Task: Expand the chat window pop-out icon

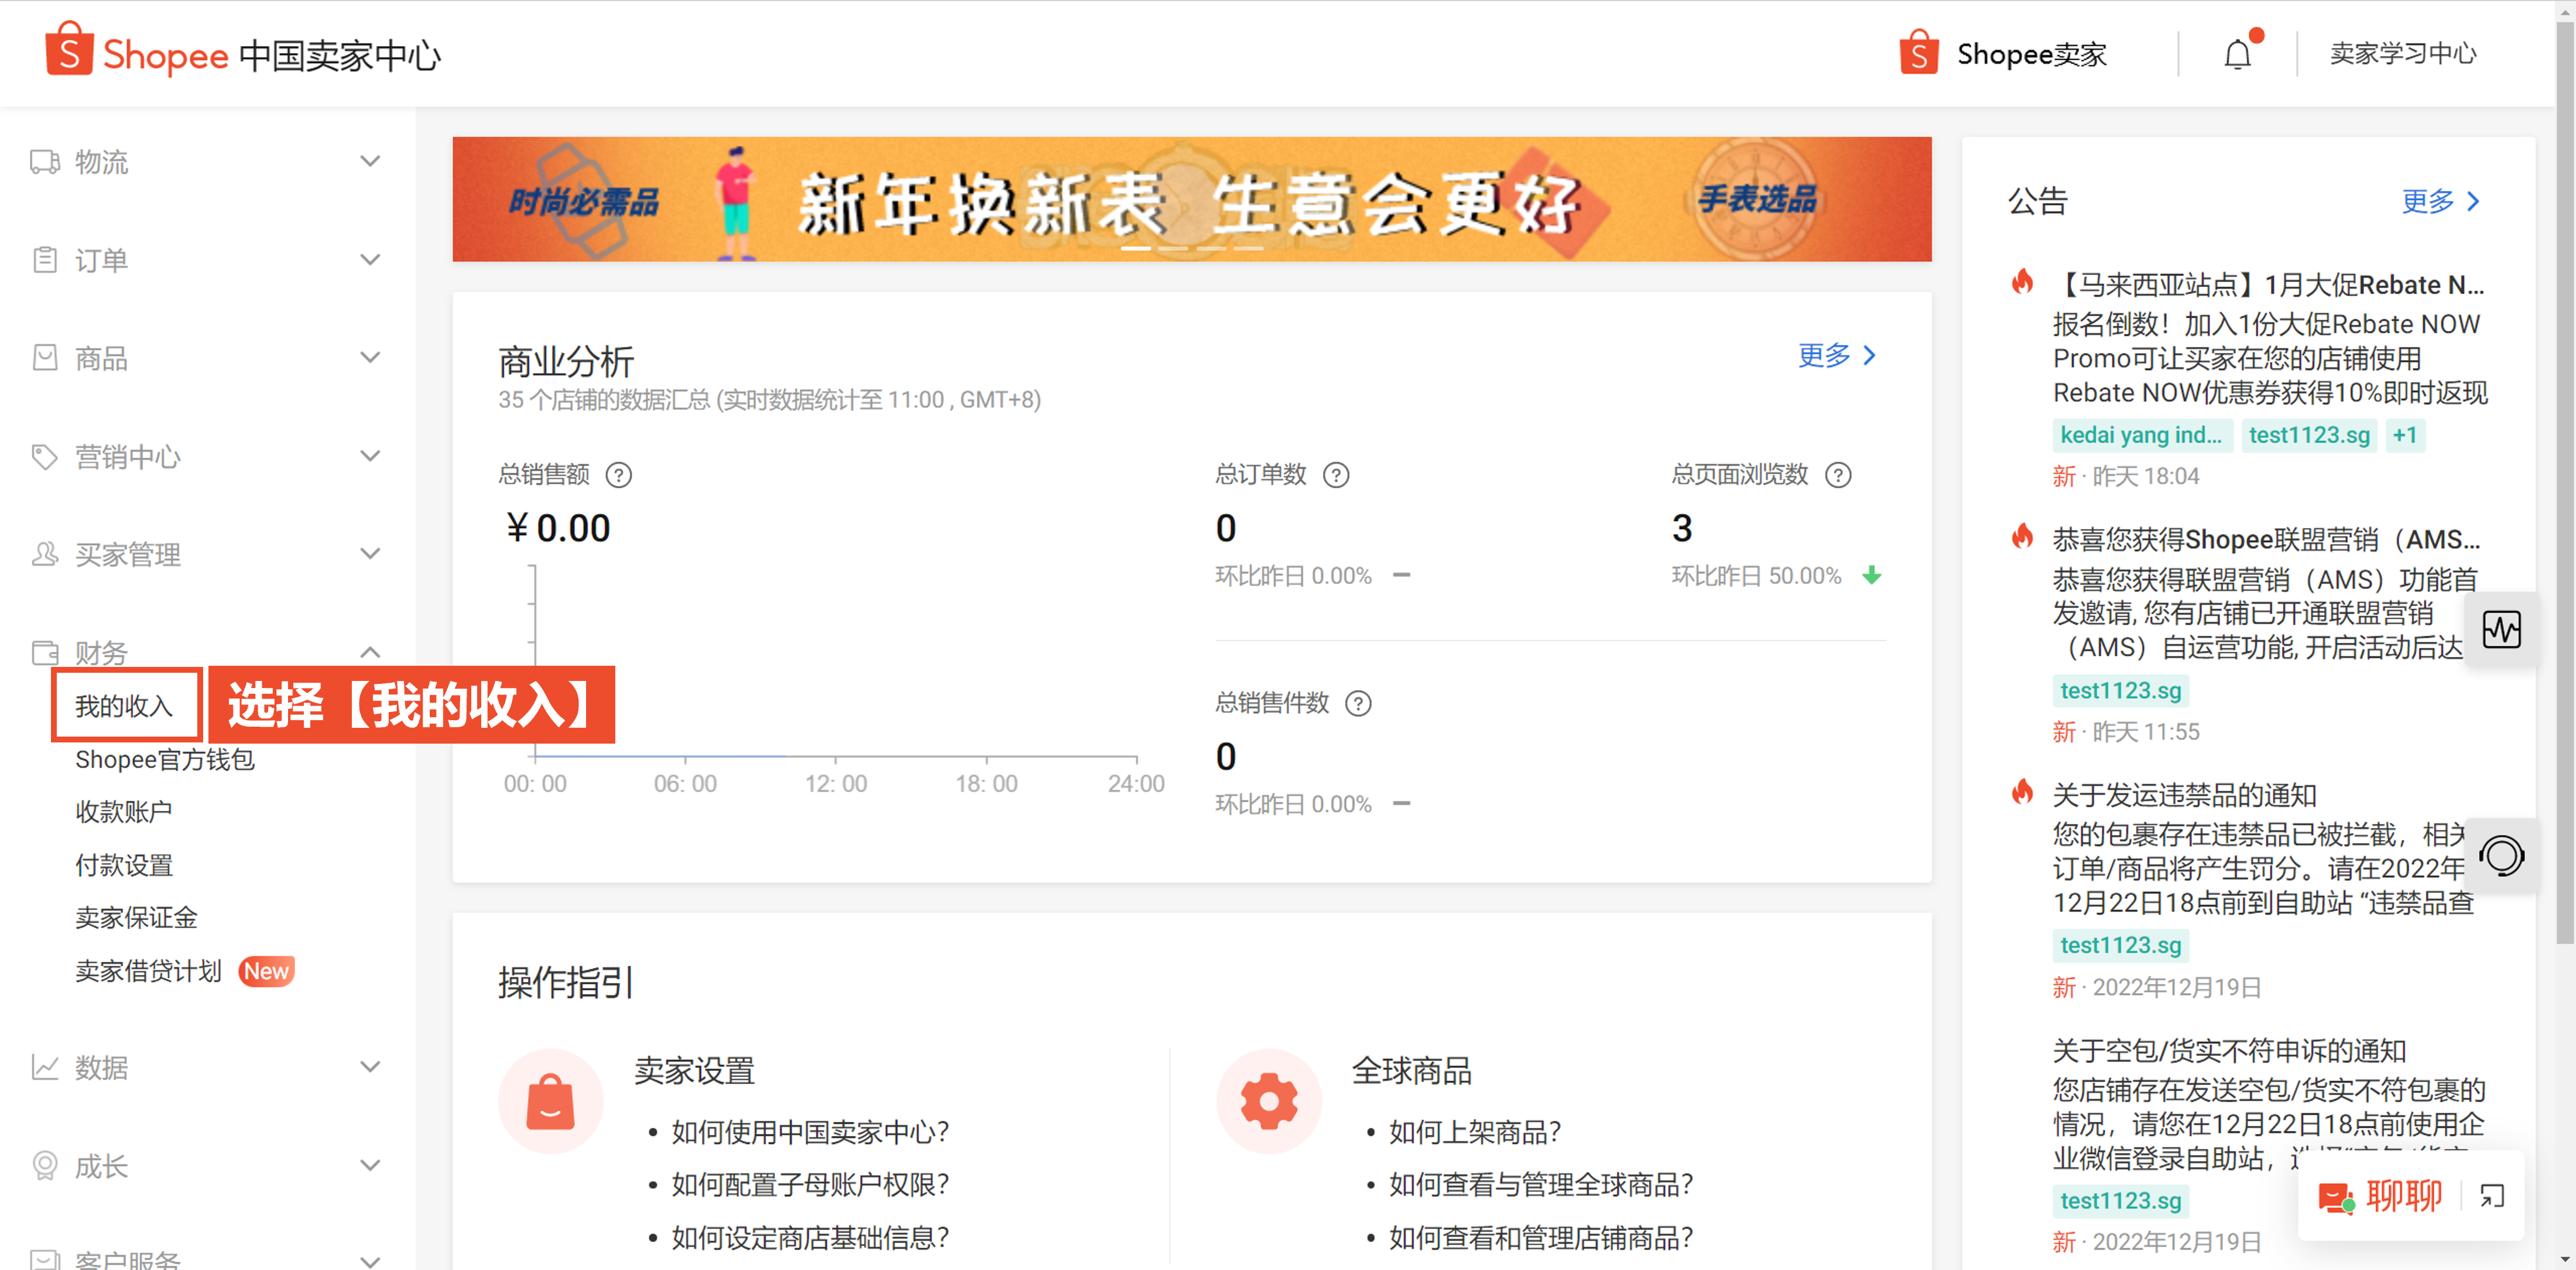Action: pyautogui.click(x=2492, y=1196)
